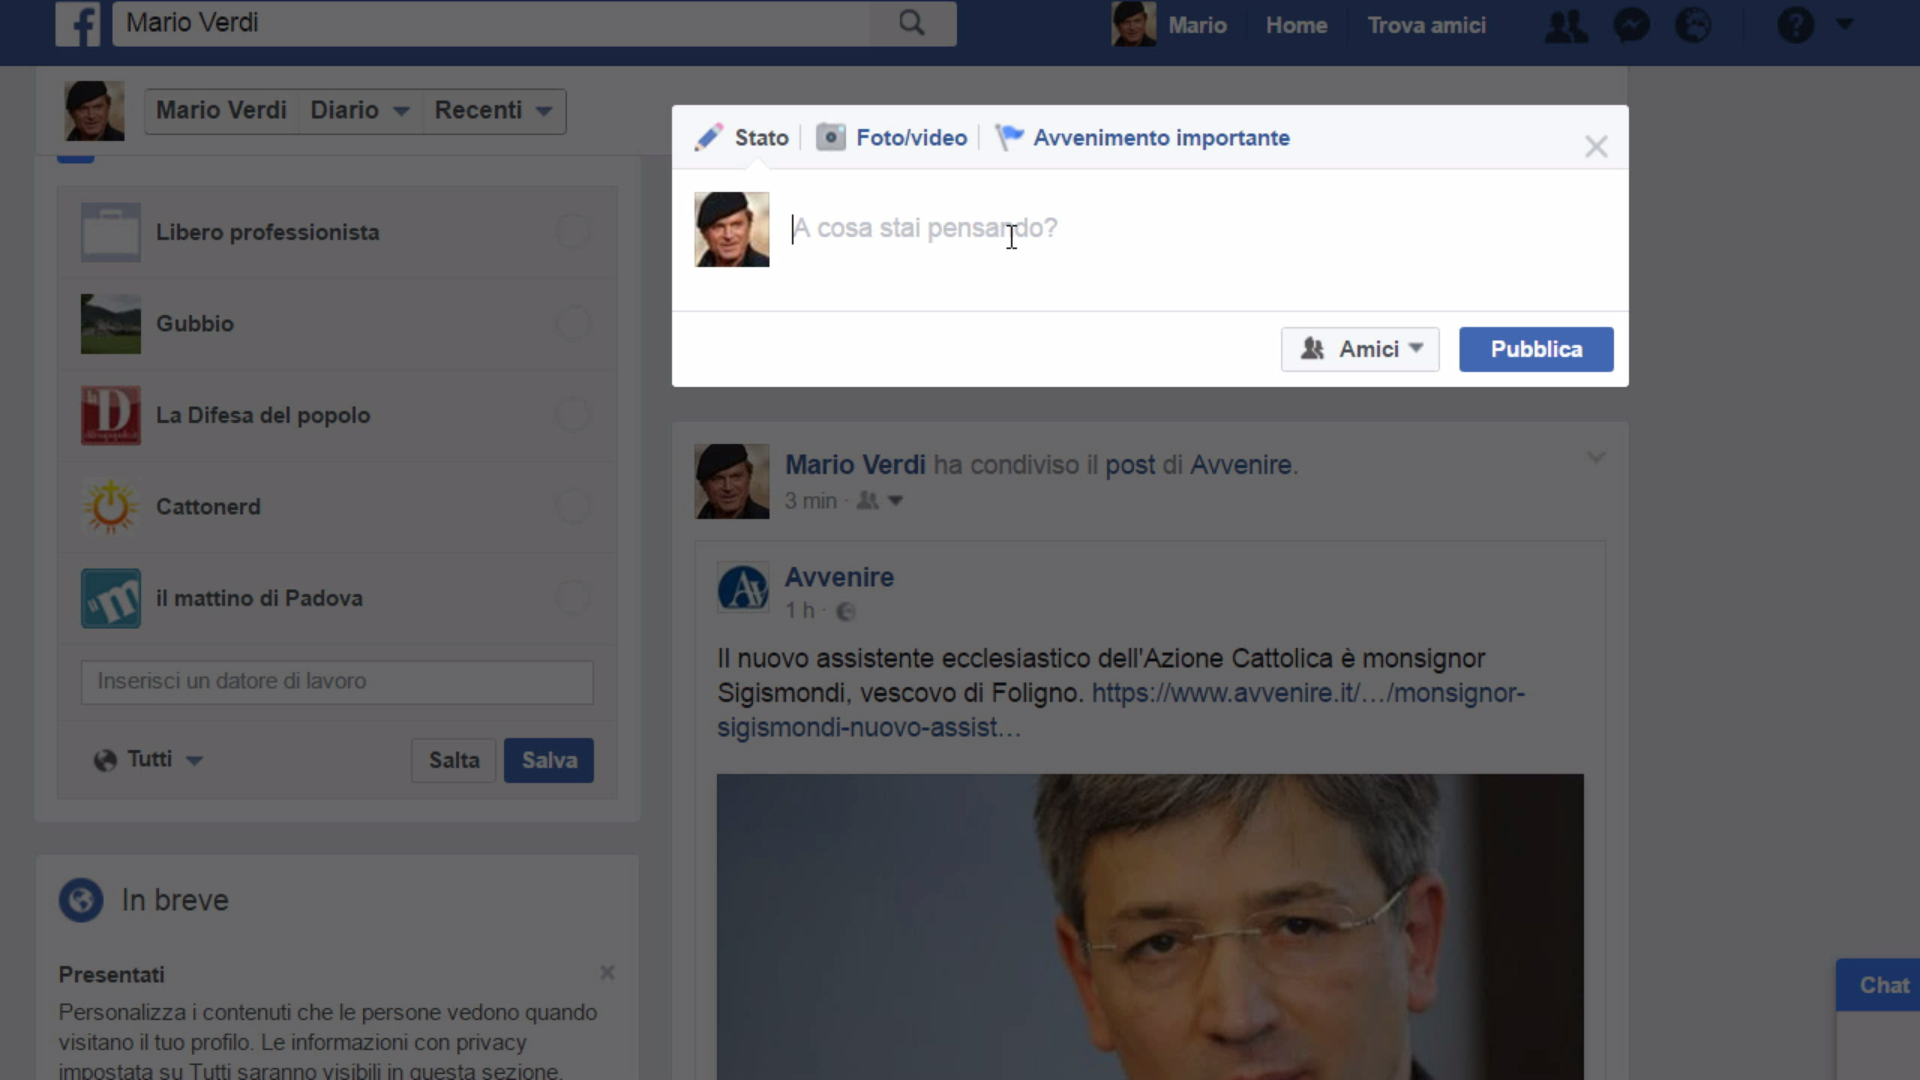Expand the account menu arrow in top bar
Screen dimensions: 1920x1080
pyautogui.click(x=1845, y=24)
